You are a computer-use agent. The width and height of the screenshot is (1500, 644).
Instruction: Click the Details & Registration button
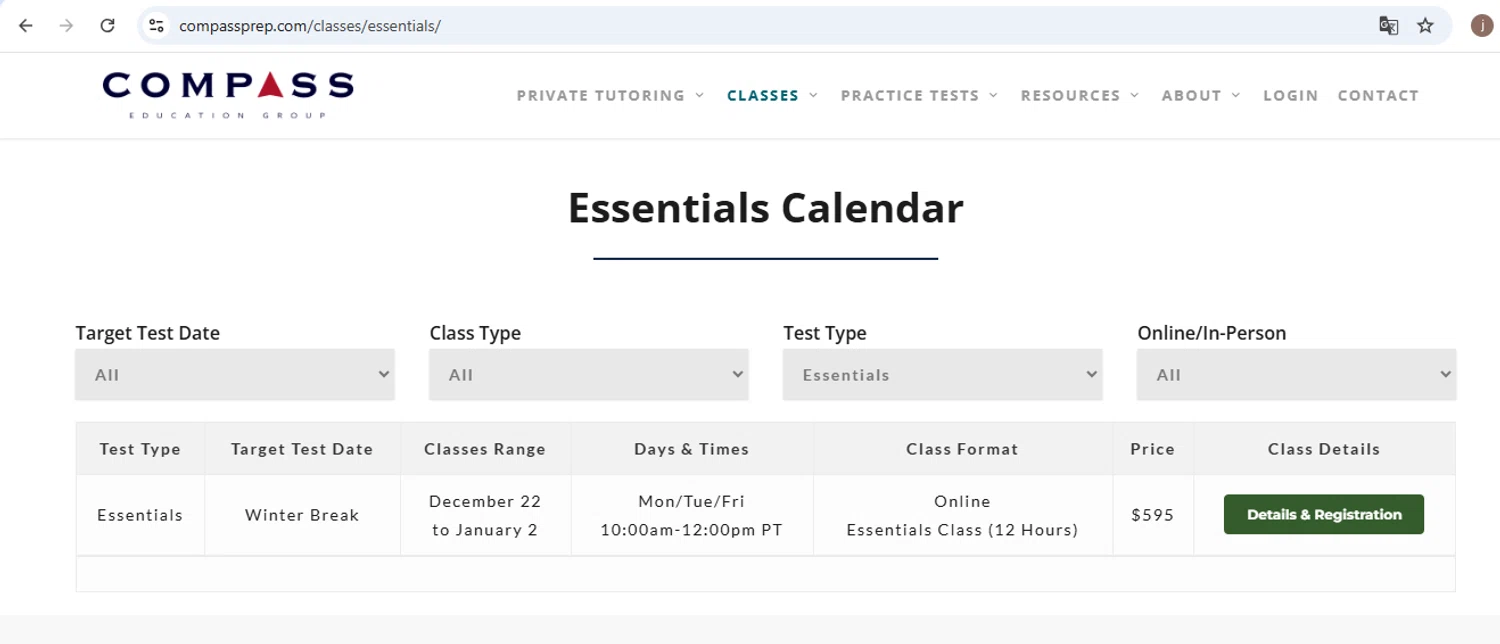click(x=1323, y=515)
